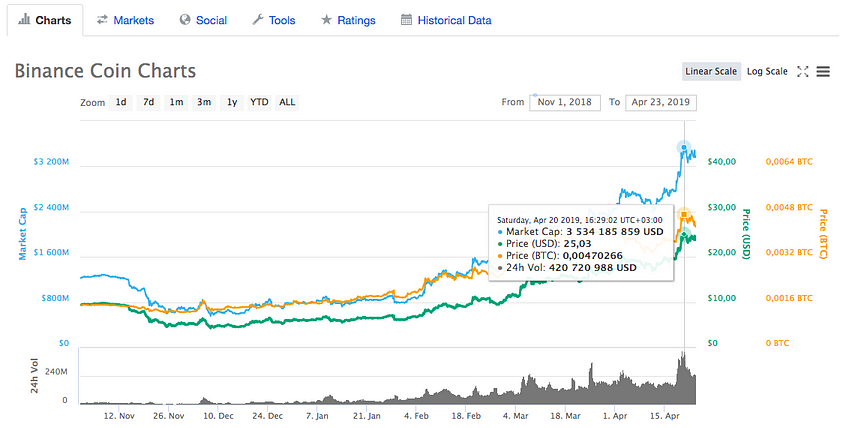Click the 4. Feb date label
The image size is (846, 428).
pos(417,416)
